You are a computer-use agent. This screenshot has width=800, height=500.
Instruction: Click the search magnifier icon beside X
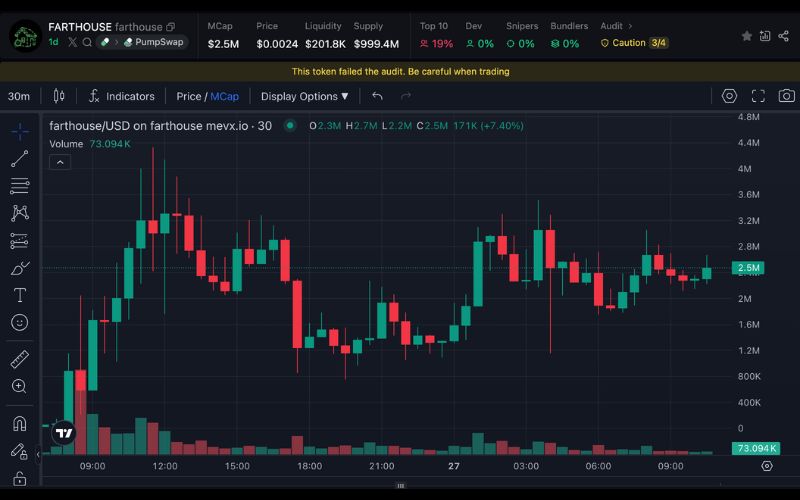pyautogui.click(x=87, y=42)
